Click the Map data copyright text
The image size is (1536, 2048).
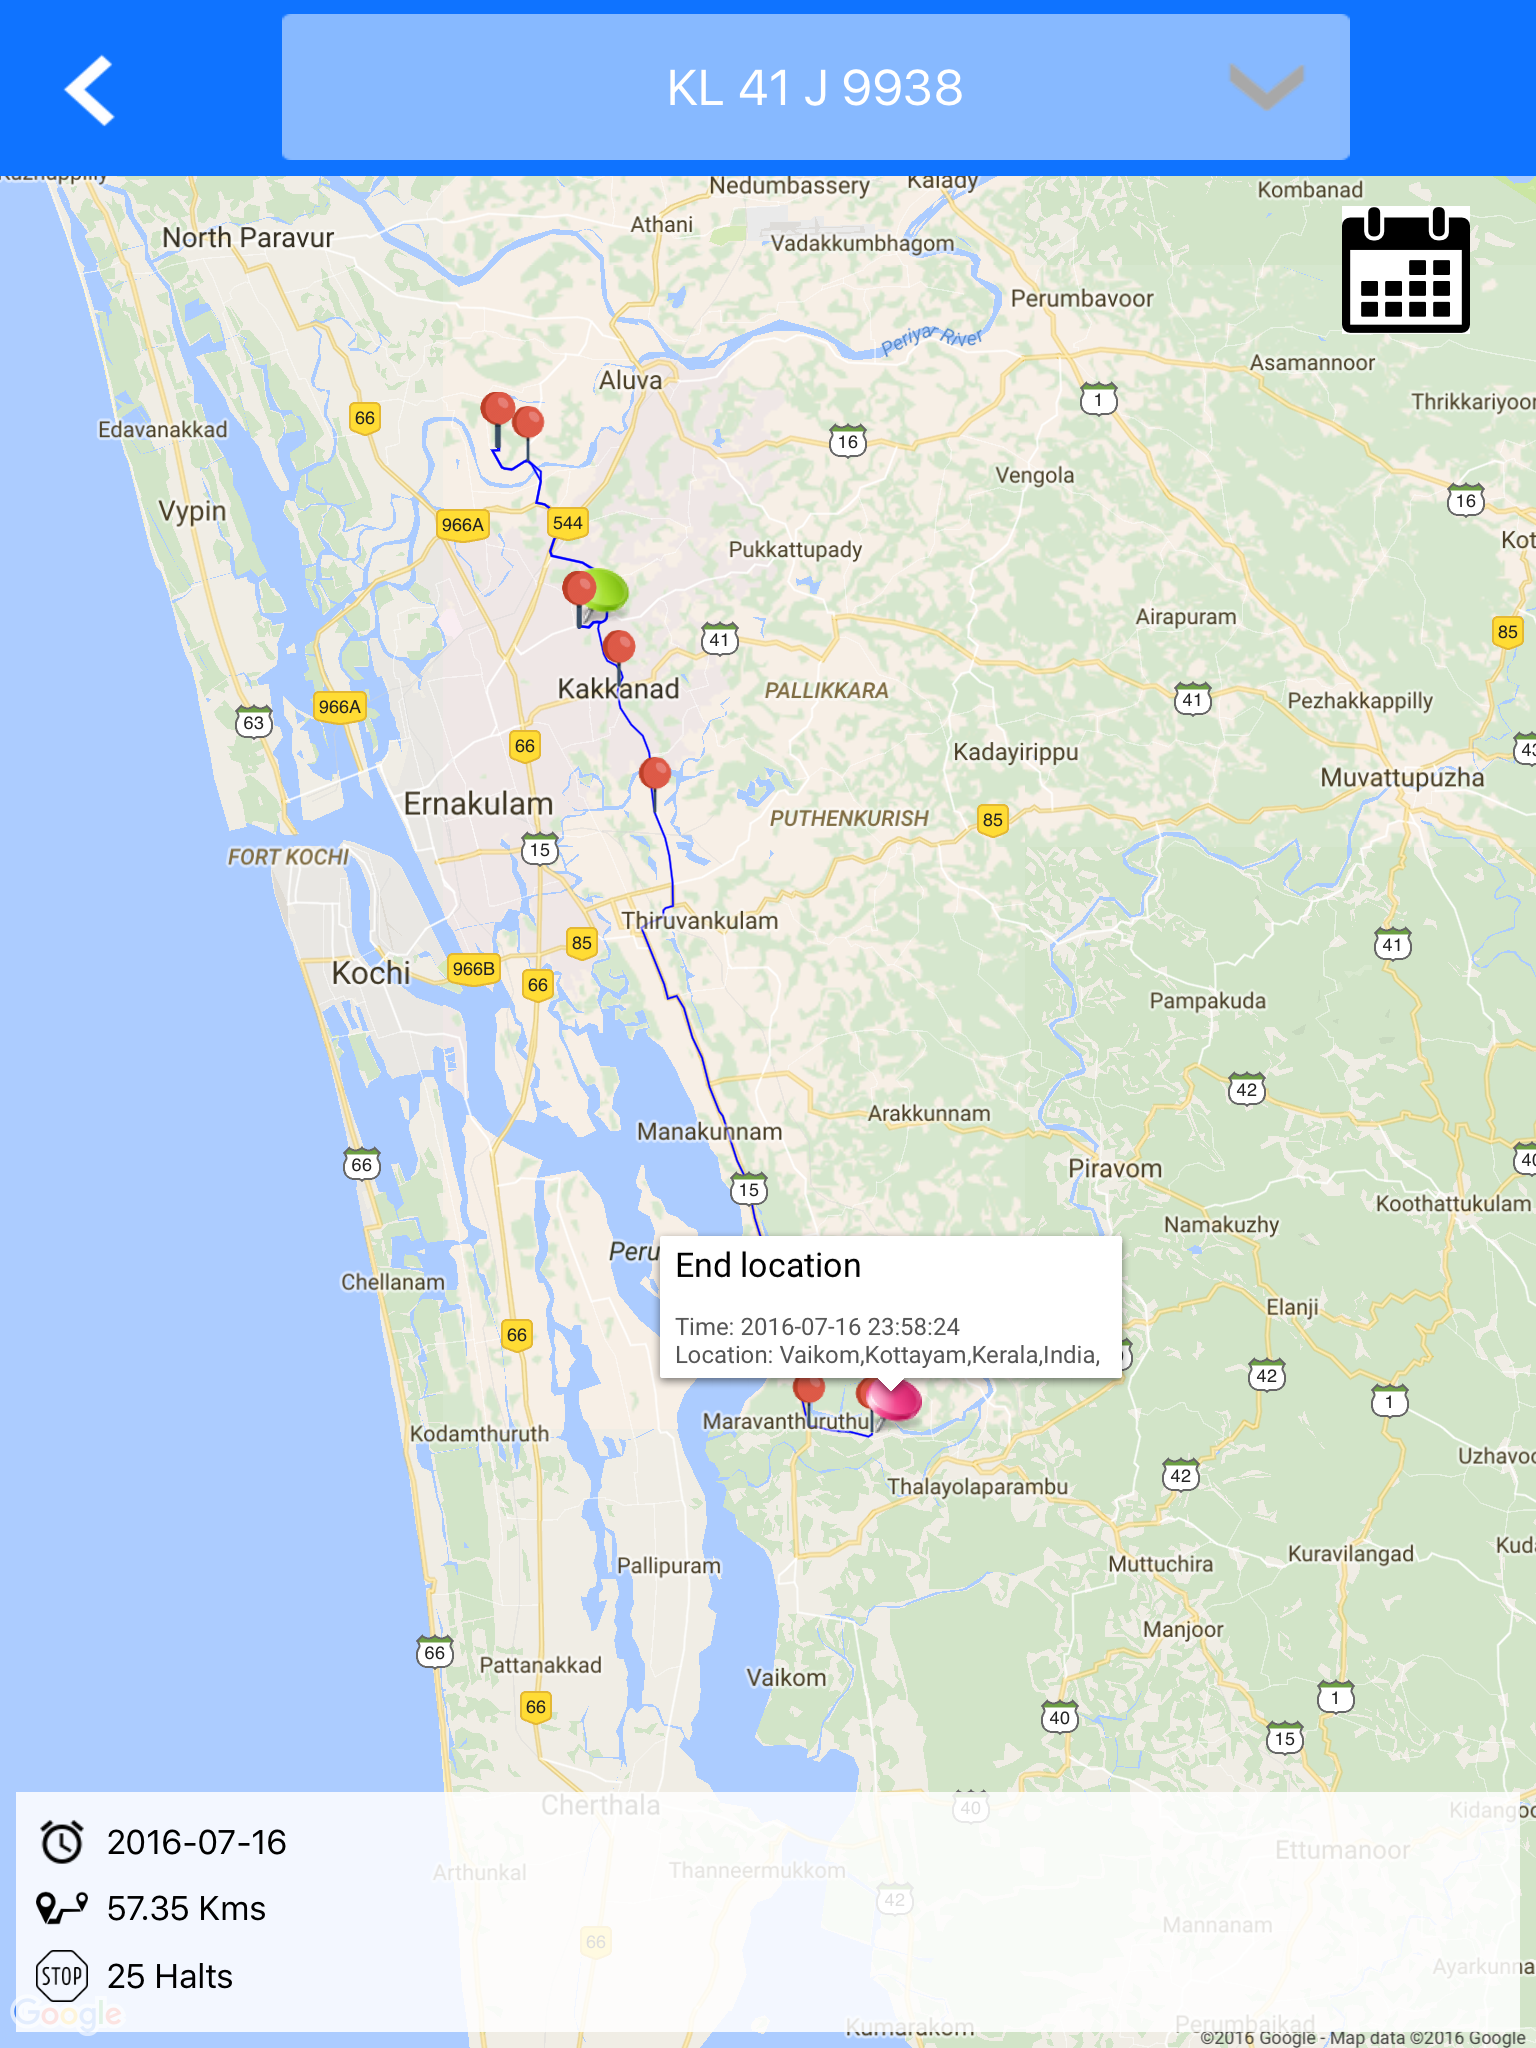(x=1364, y=2038)
